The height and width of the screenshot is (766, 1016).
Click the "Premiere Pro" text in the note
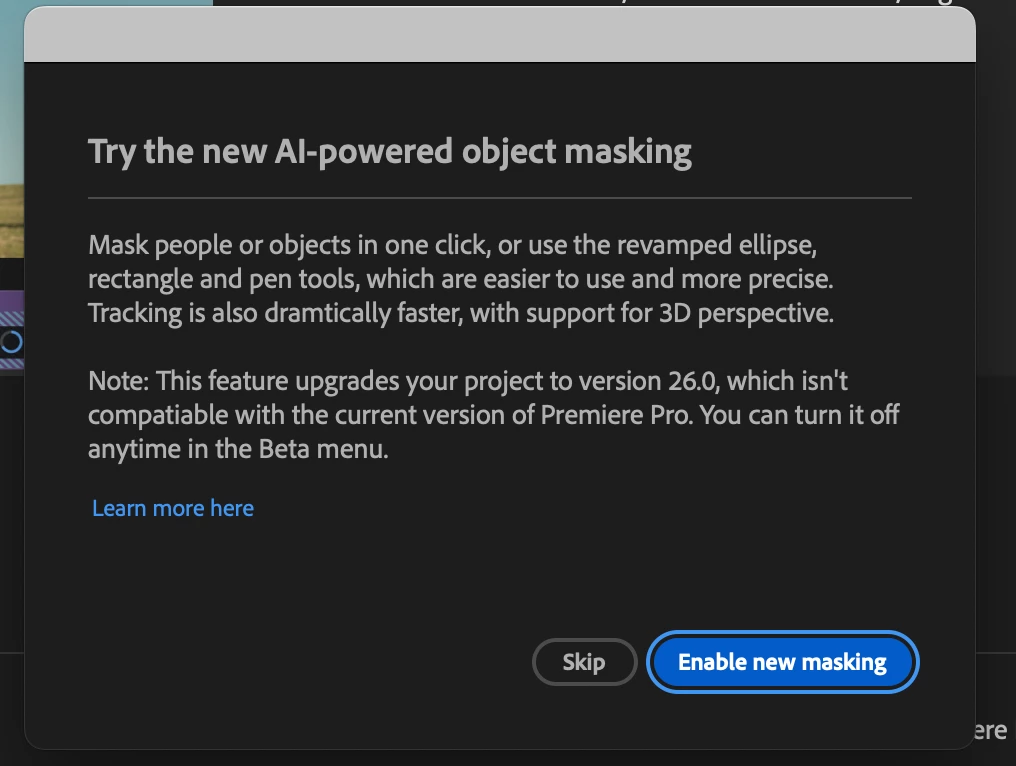615,415
